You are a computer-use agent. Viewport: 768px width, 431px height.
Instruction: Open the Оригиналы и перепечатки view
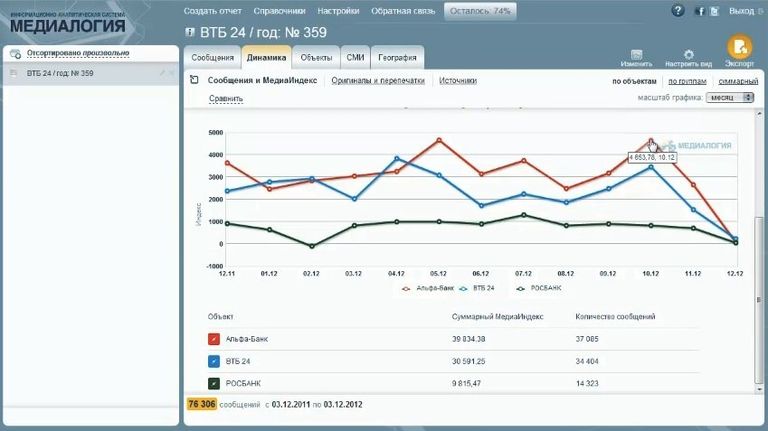378,80
